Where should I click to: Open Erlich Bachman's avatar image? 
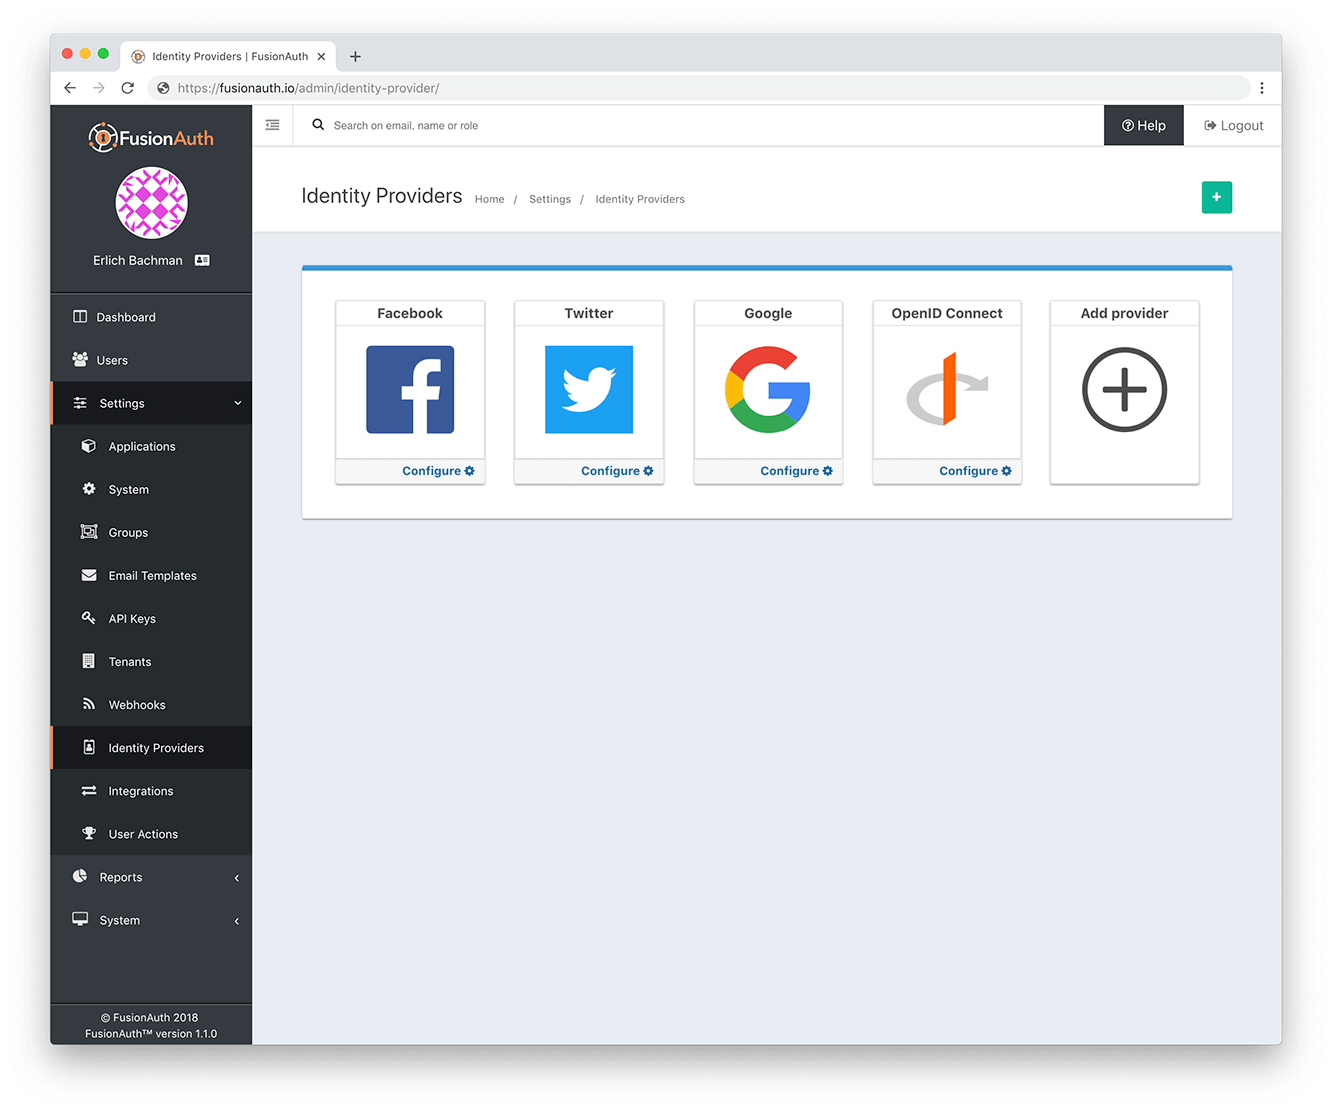click(x=152, y=203)
